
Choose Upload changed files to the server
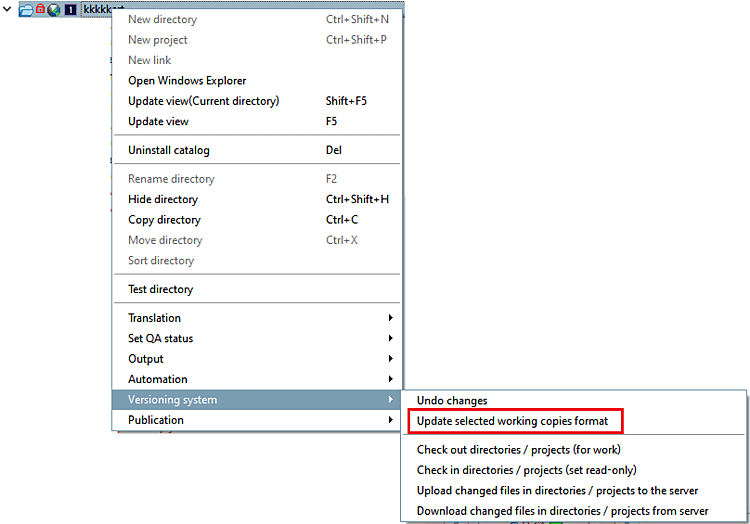tap(557, 491)
